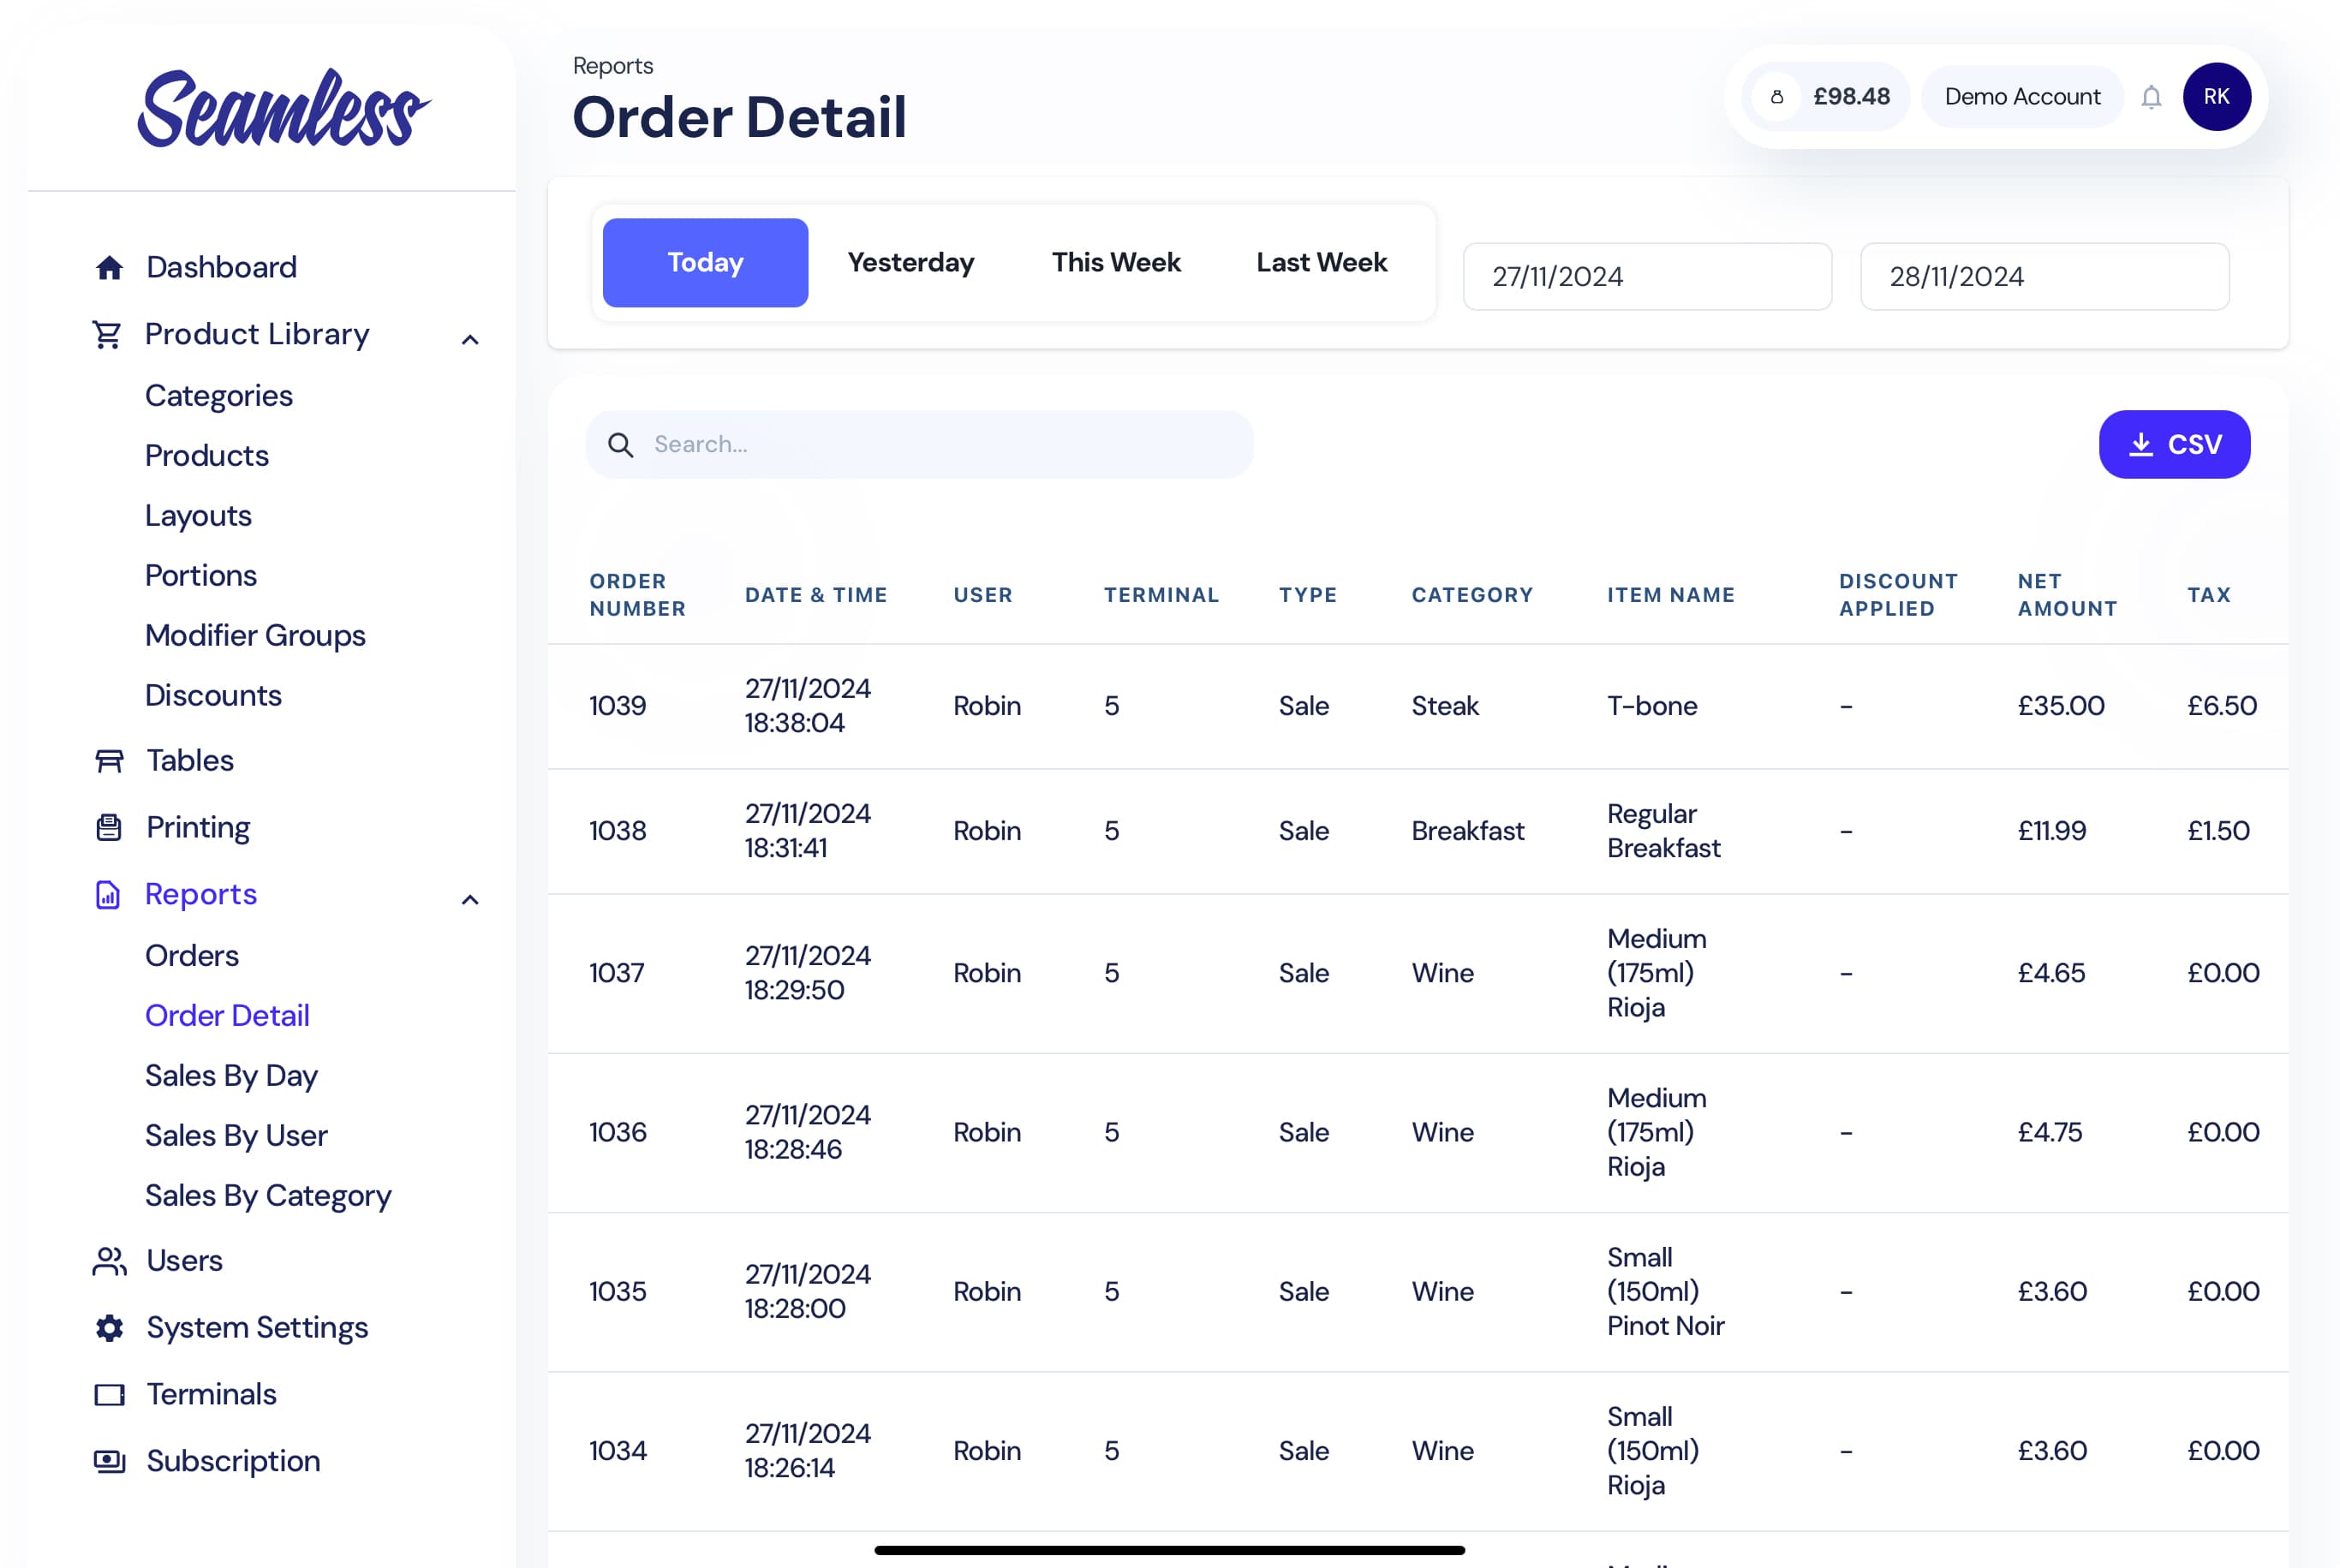This screenshot has width=2340, height=1568.
Task: Click the Dashboard home icon
Action: [109, 266]
